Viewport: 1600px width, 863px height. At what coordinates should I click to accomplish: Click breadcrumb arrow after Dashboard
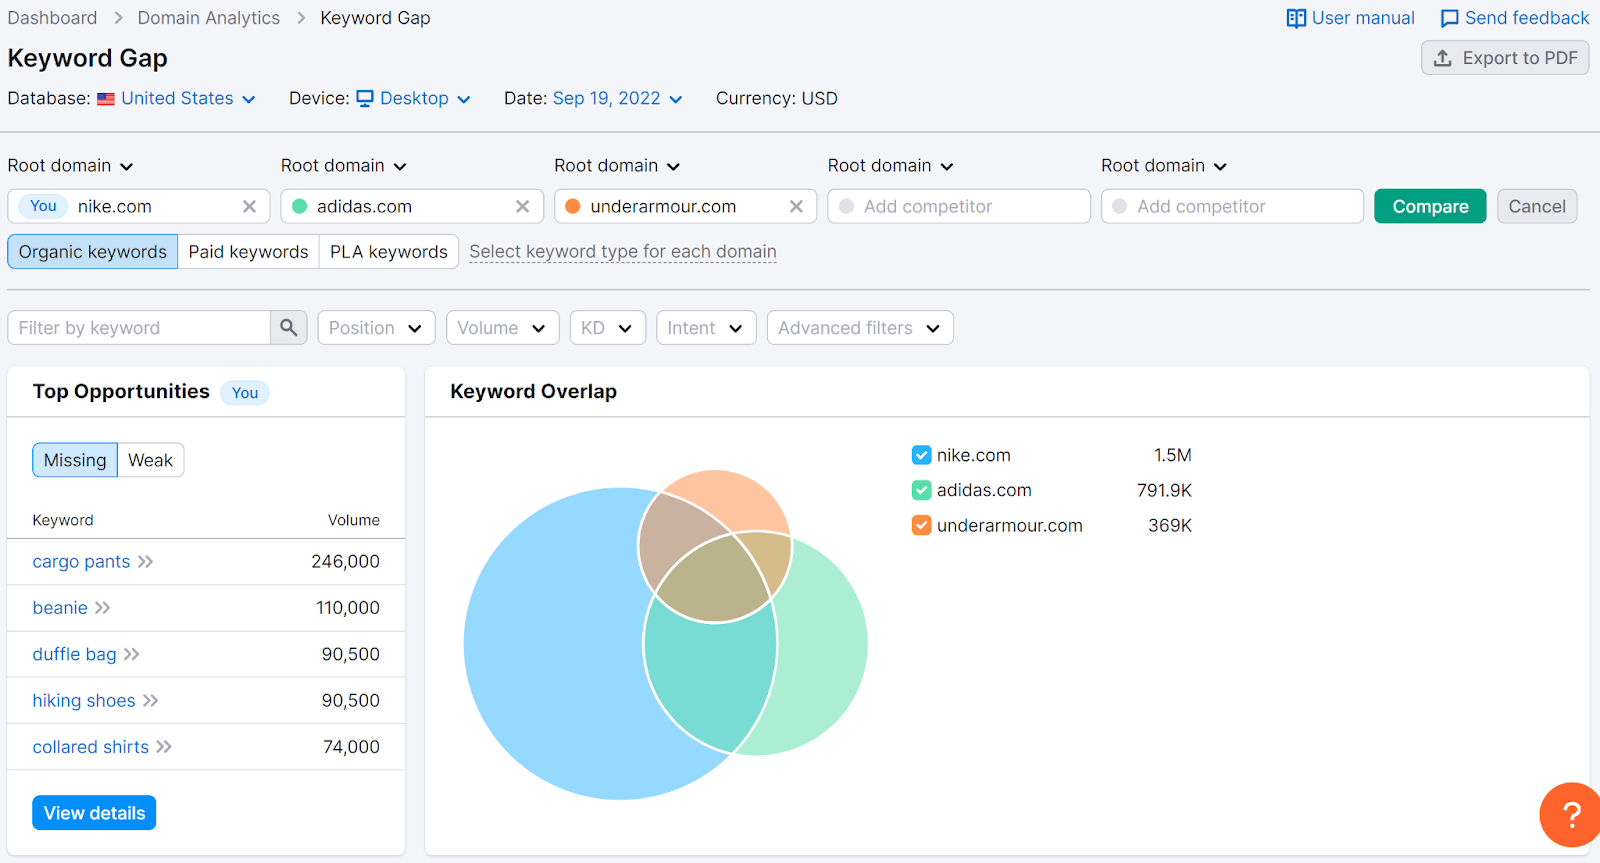point(118,18)
